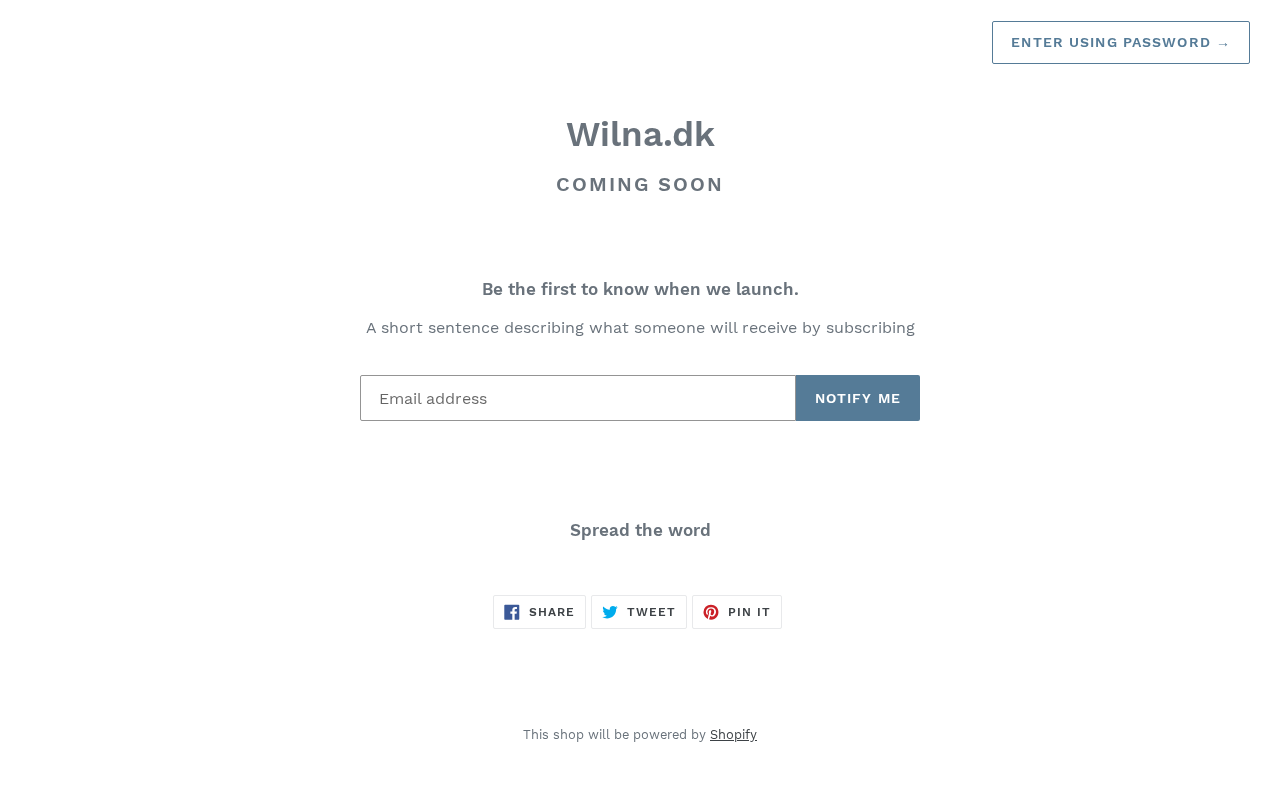This screenshot has width=1280, height=800.
Task: Click the word 'subscribing' in the description
Action: (870, 328)
